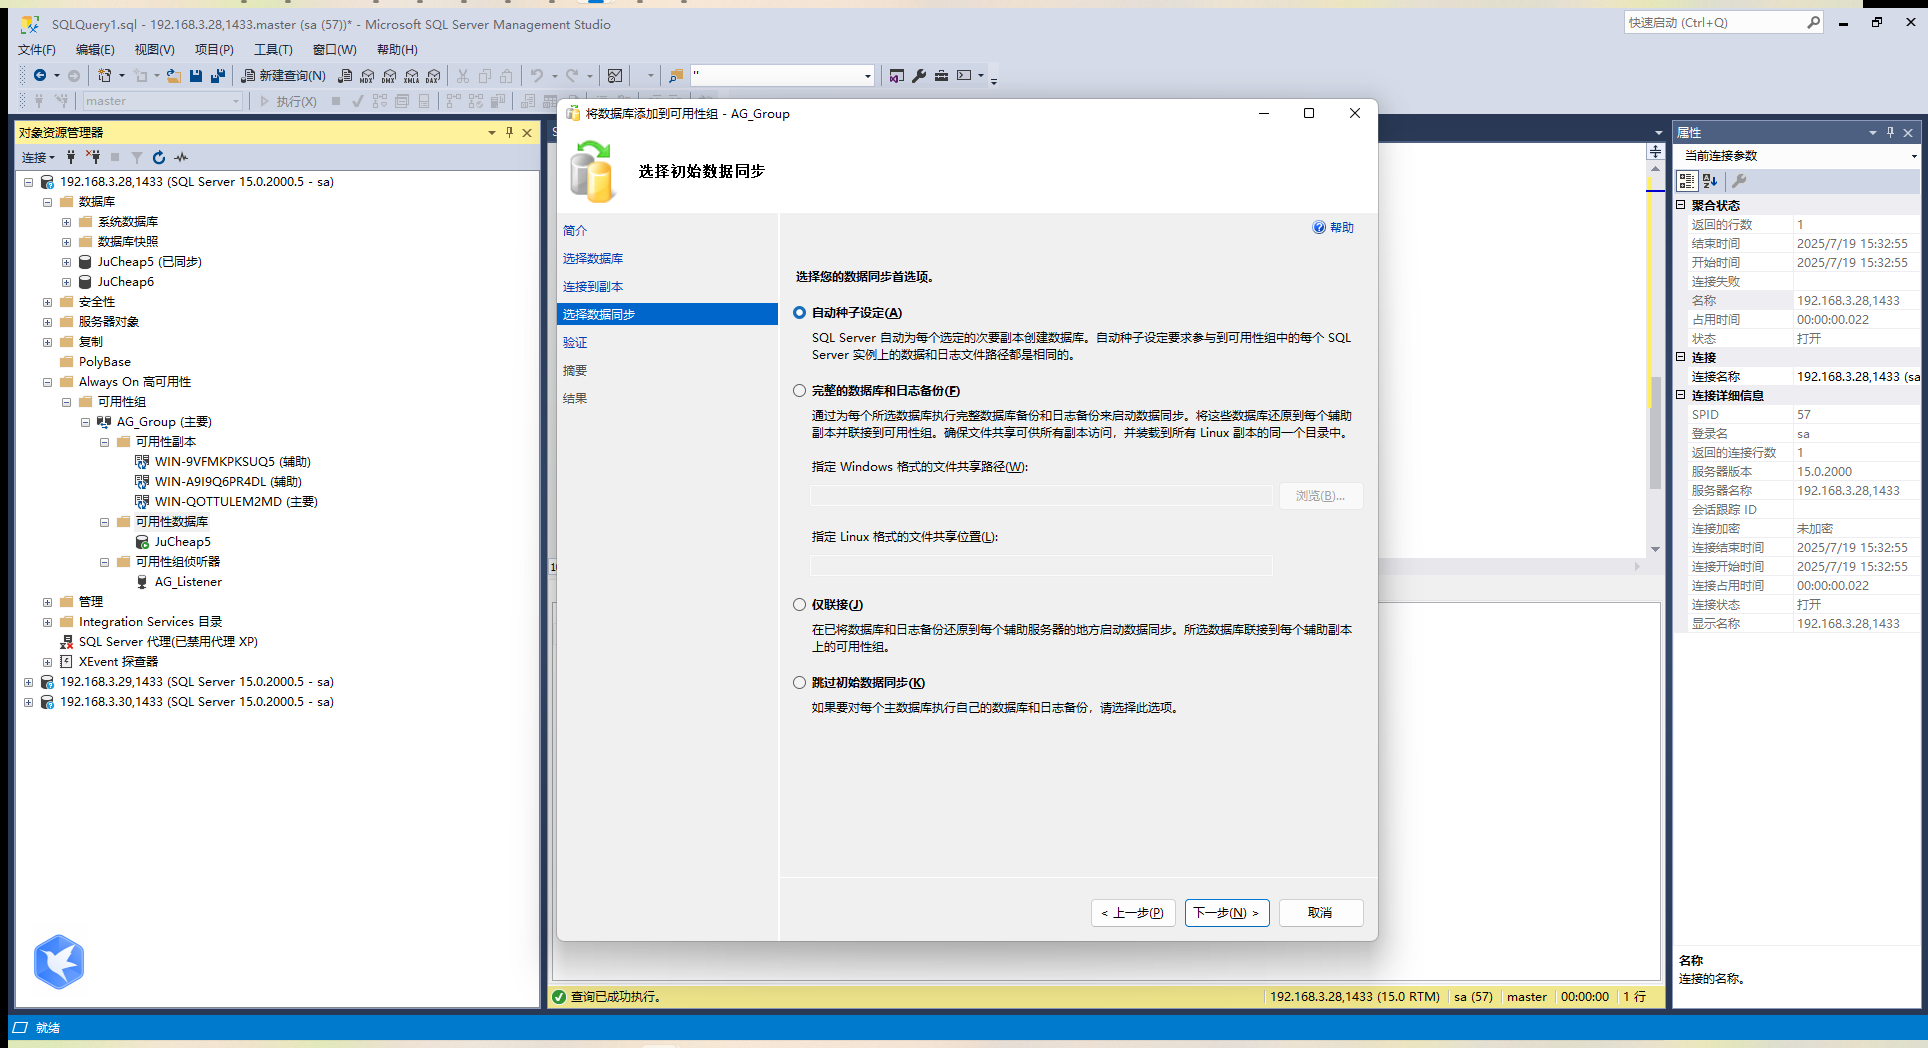Refresh the Object Explorer tree

(x=159, y=157)
